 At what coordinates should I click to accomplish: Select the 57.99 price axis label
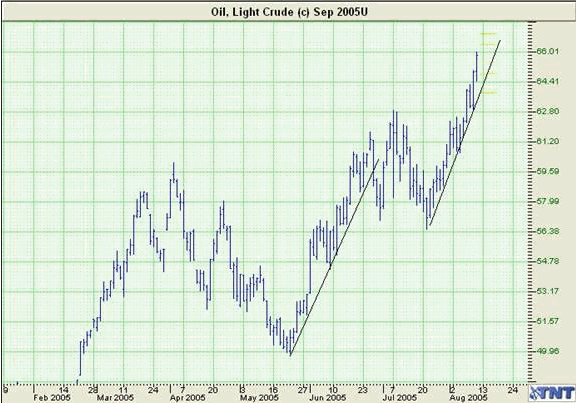(548, 201)
